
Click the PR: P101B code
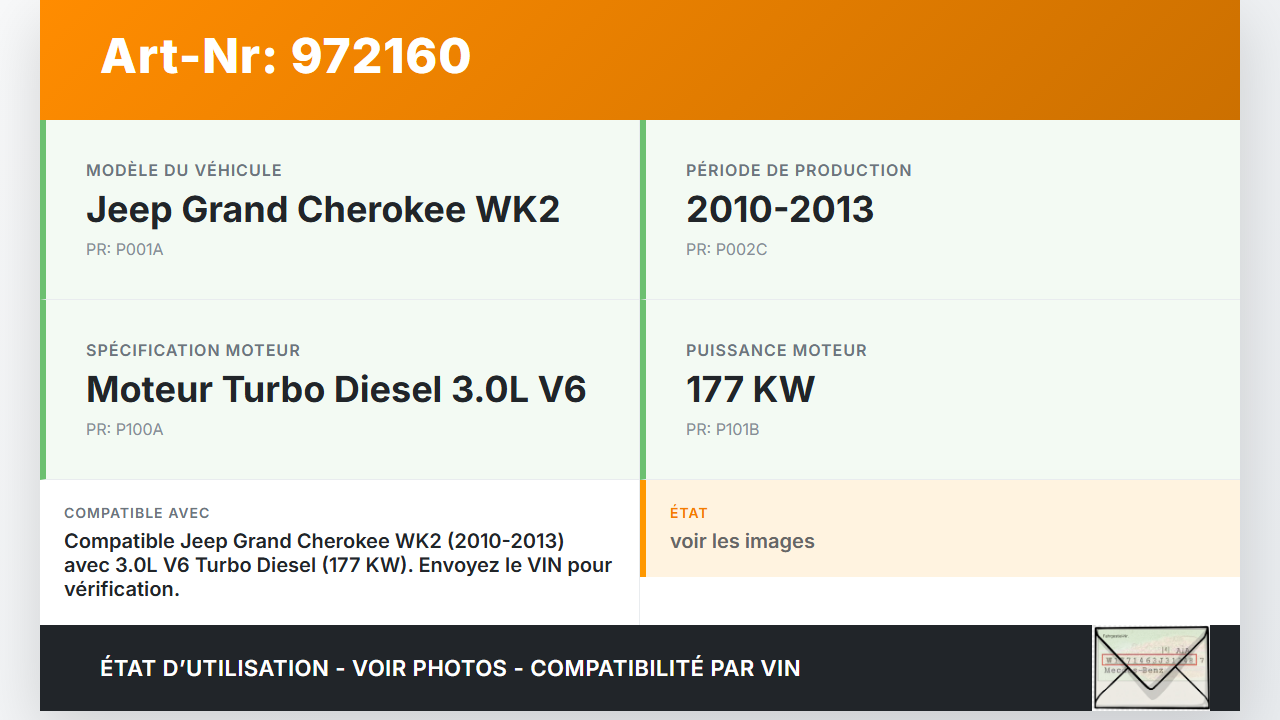coord(722,430)
